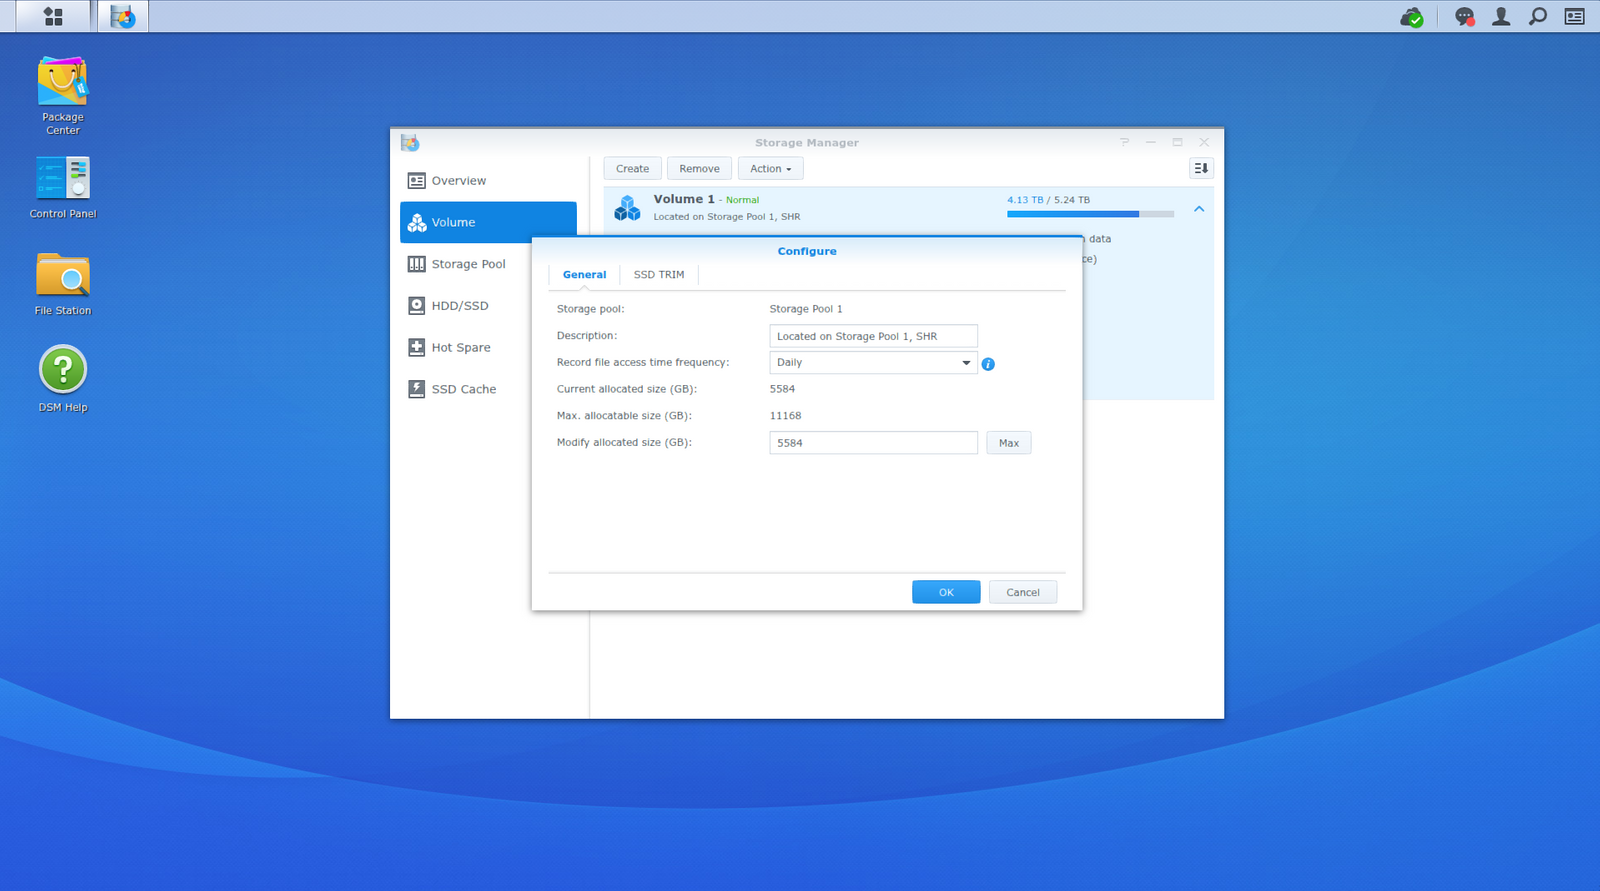Image resolution: width=1600 pixels, height=891 pixels.
Task: Click the Volume 1 title text
Action: pos(684,199)
